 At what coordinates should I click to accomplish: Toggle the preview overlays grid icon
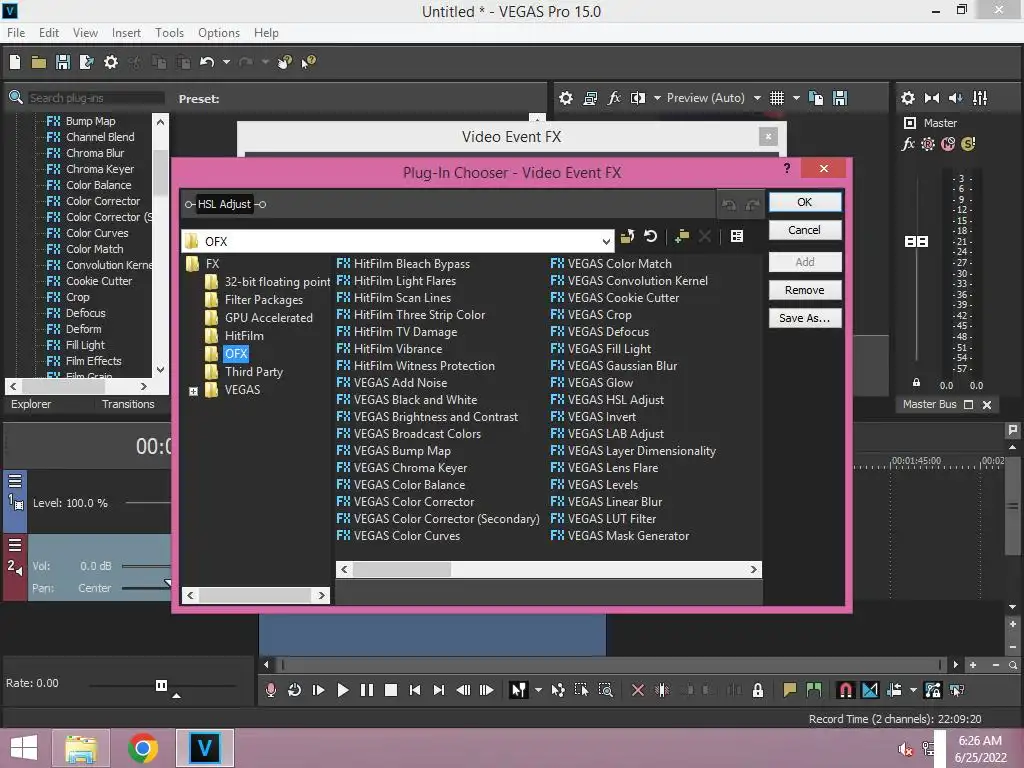(x=776, y=98)
